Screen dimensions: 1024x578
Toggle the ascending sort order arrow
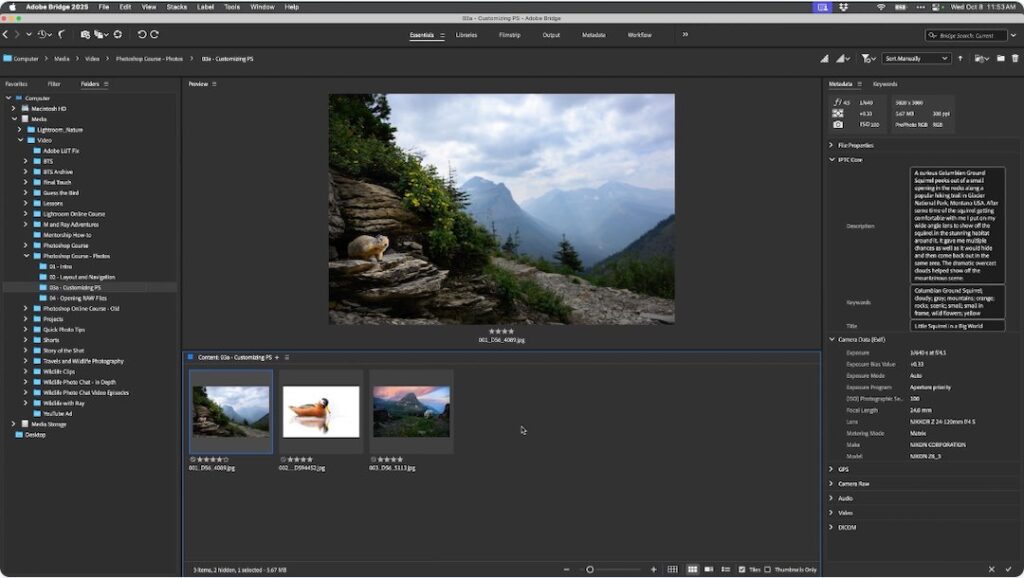pyautogui.click(x=960, y=58)
